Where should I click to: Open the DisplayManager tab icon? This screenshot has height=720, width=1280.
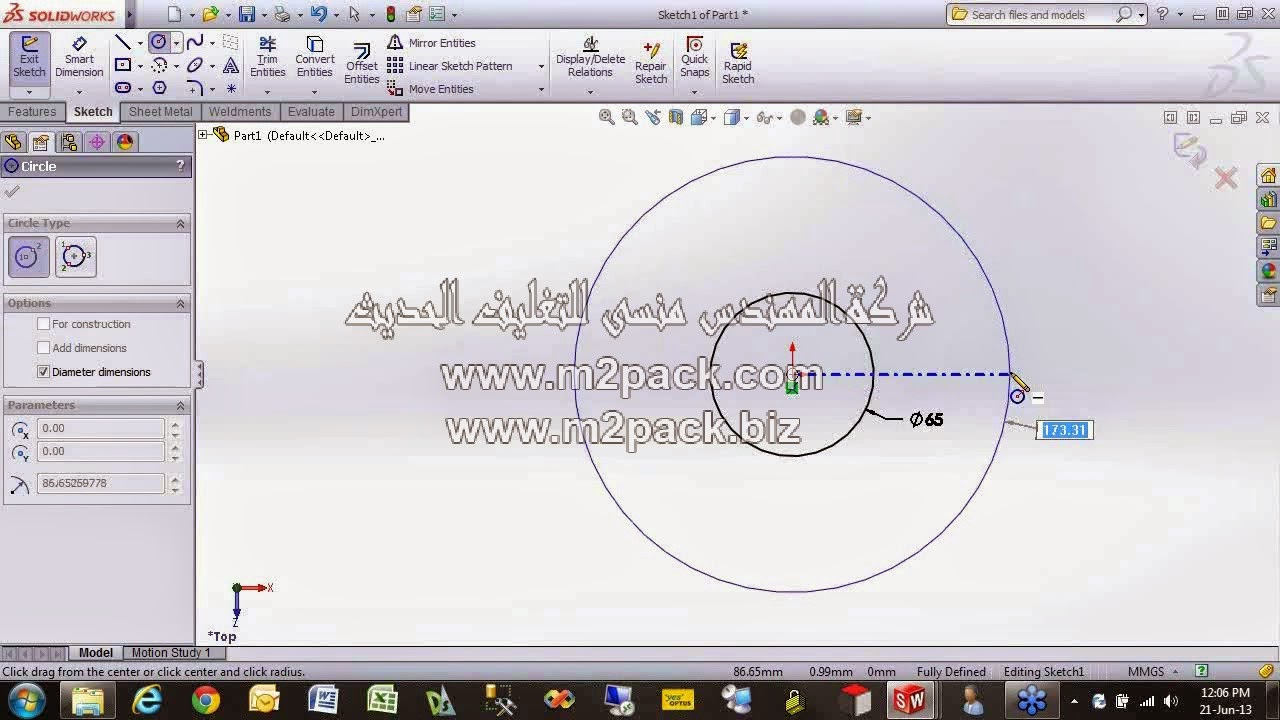124,142
